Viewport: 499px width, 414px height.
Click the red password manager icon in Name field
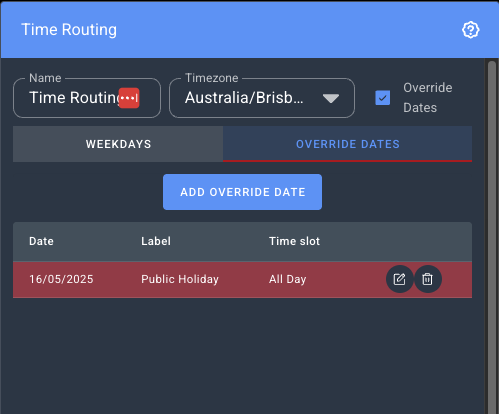coord(129,98)
